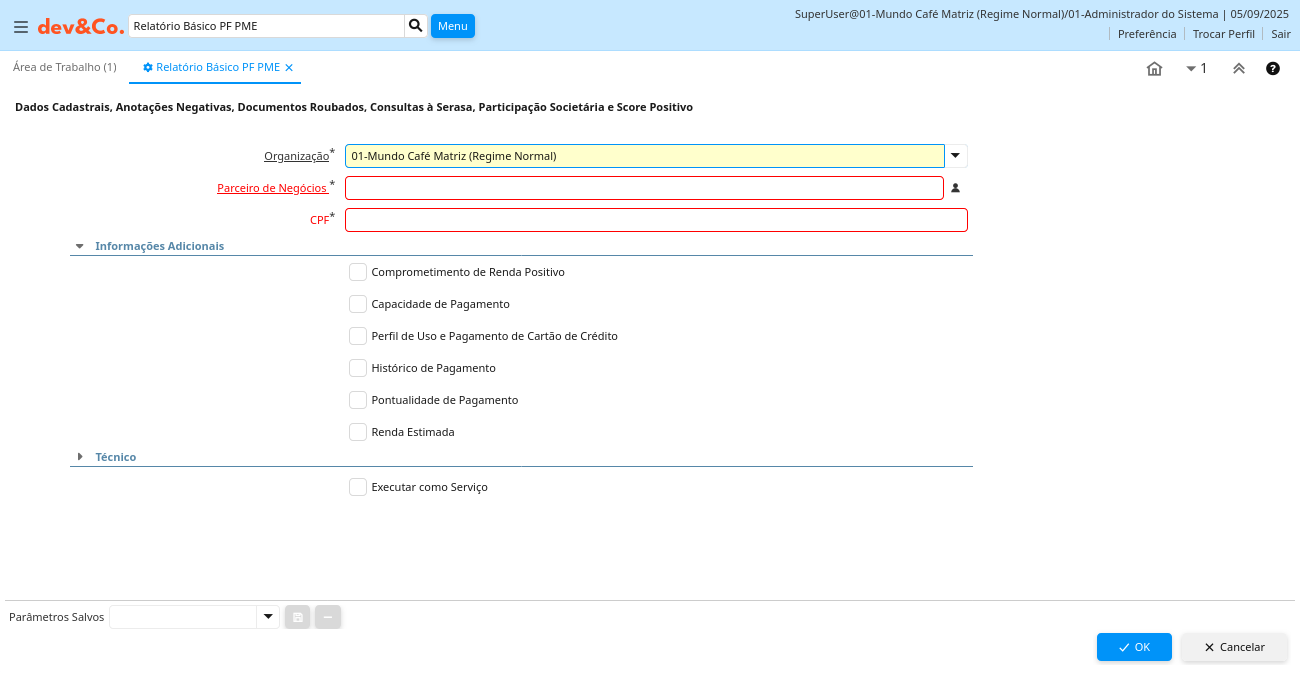Expand the Técnico section
The width and height of the screenshot is (1300, 674).
point(79,457)
